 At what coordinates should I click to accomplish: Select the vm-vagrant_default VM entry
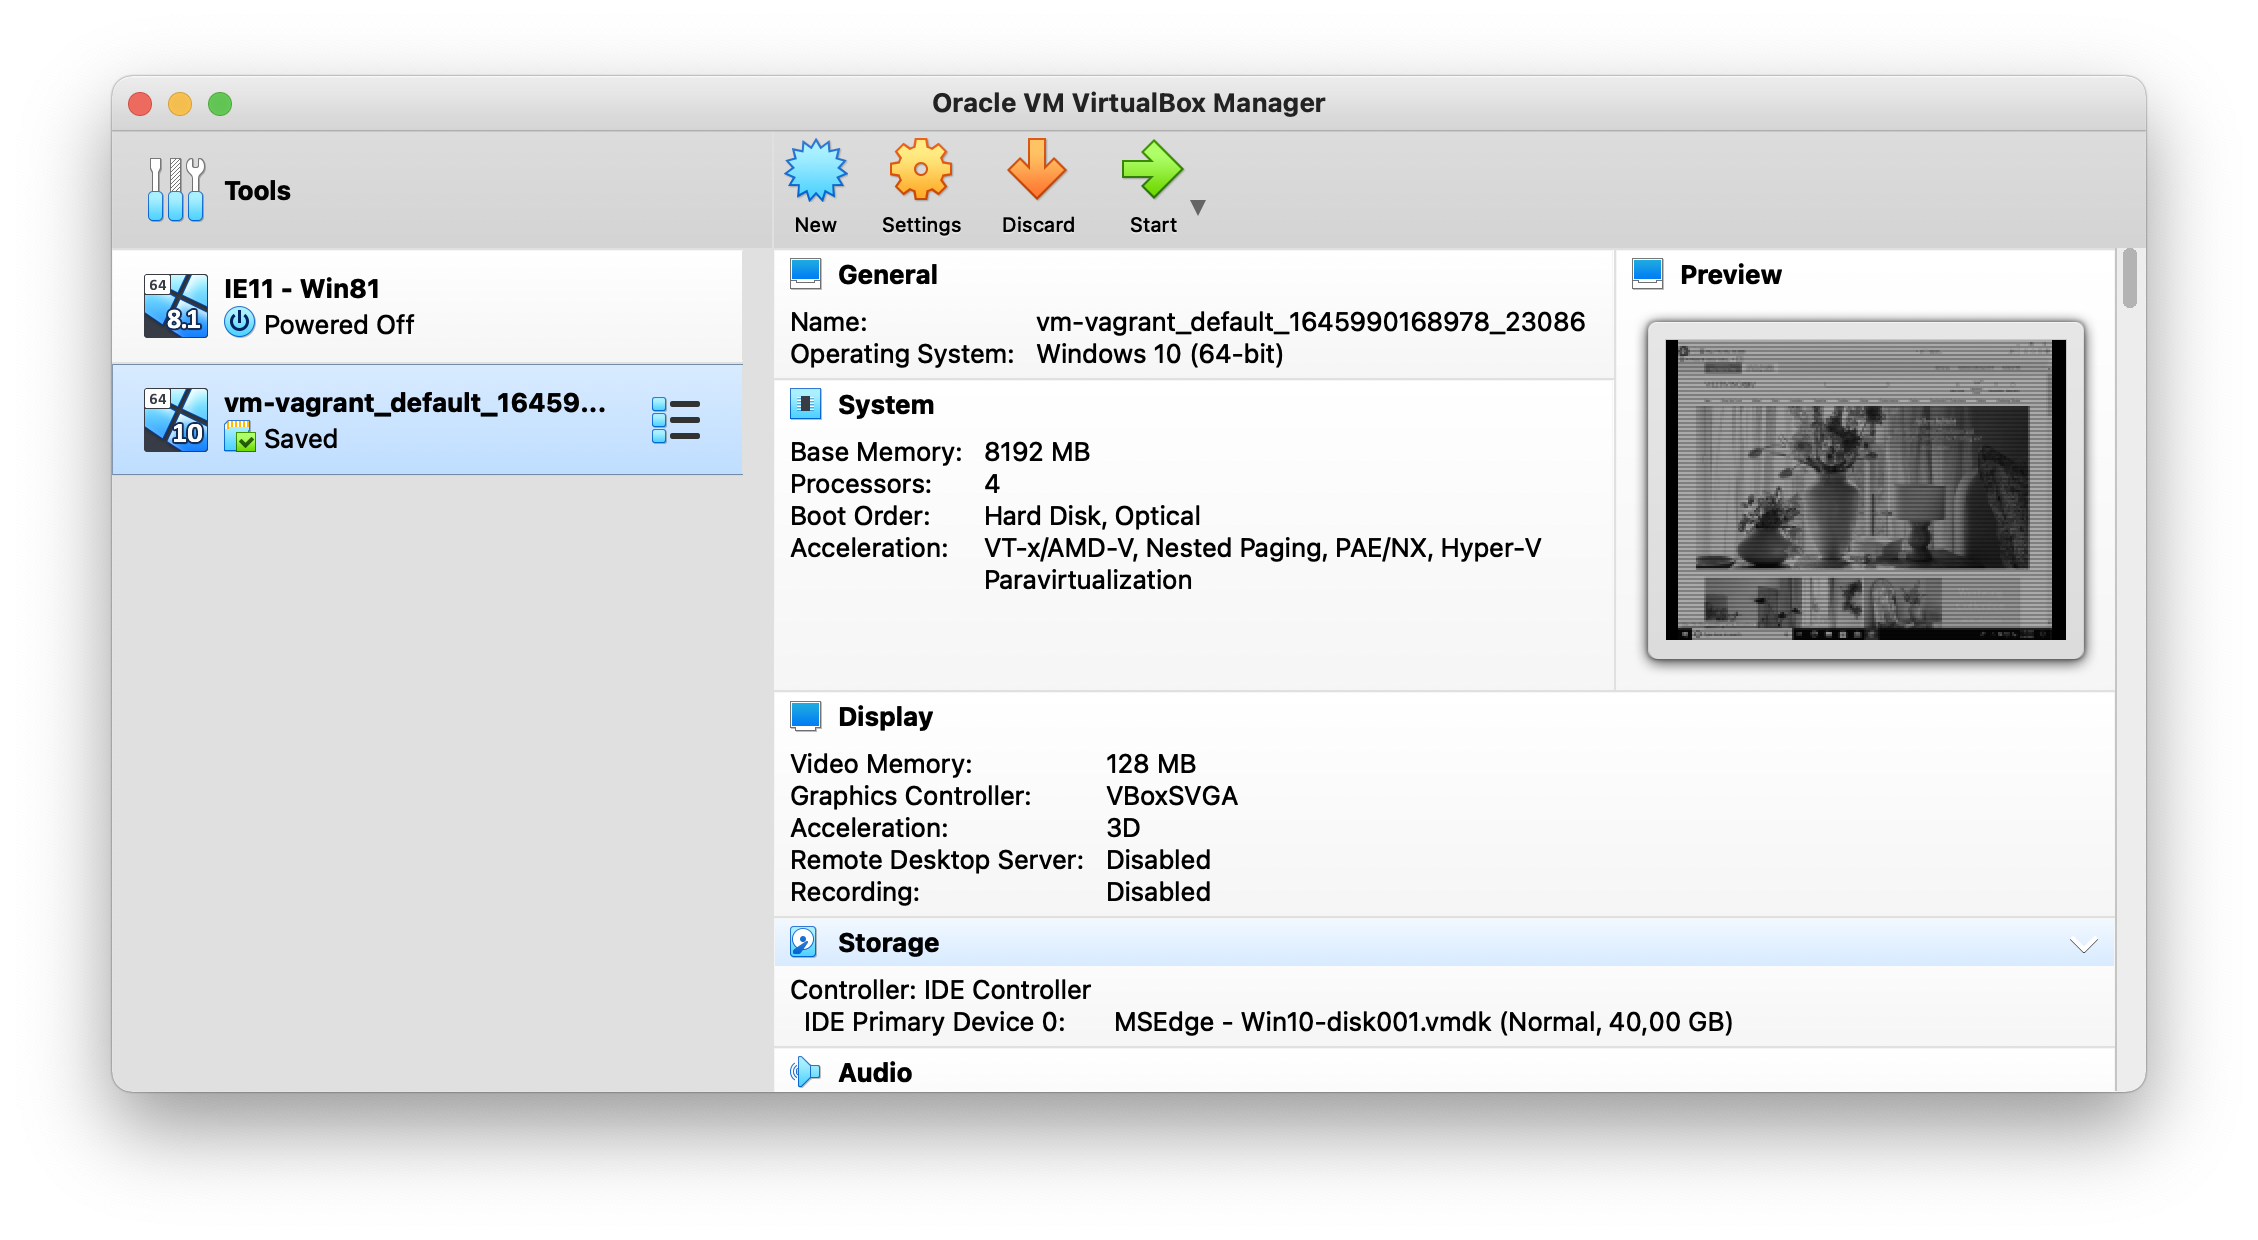[400, 419]
